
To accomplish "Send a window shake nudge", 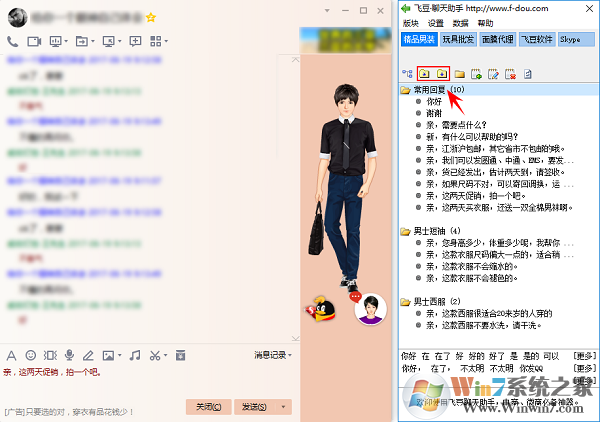I will [50, 355].
